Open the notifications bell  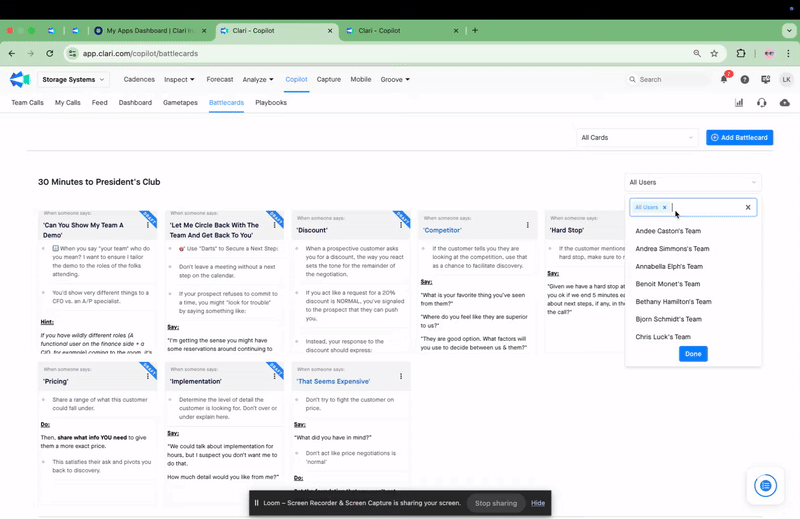pos(723,79)
